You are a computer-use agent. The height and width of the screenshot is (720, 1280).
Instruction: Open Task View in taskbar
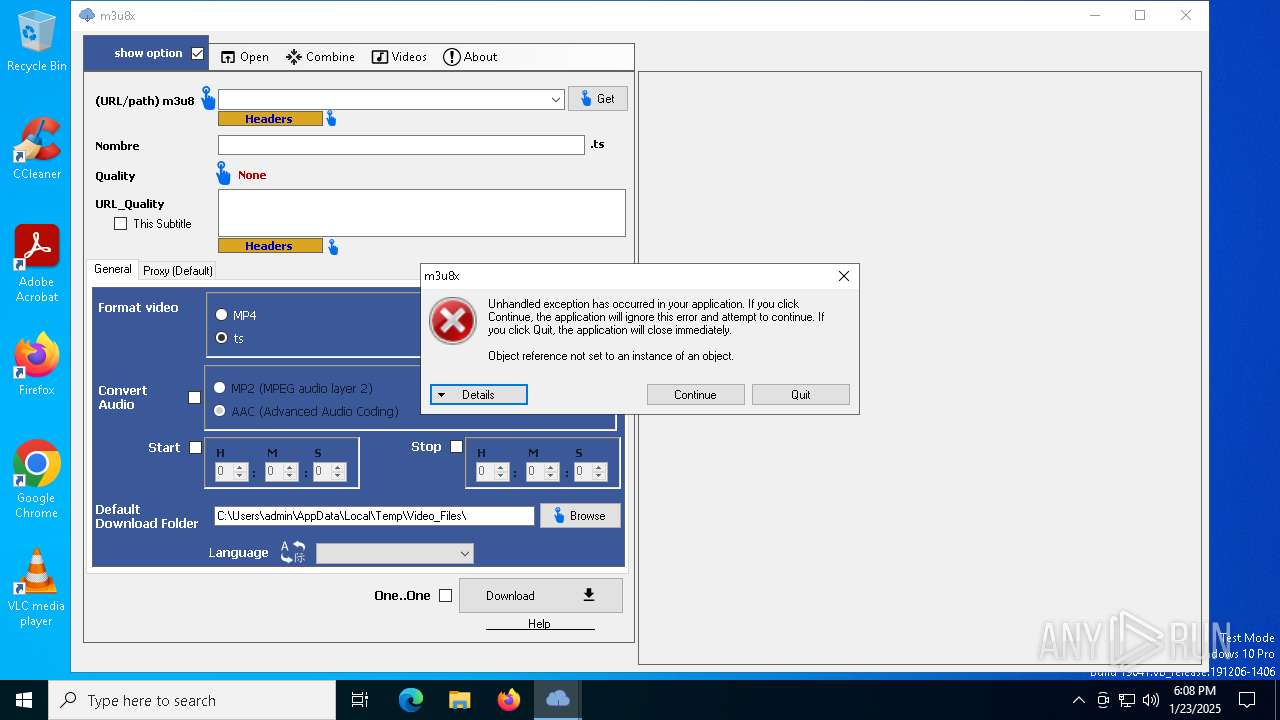(x=360, y=700)
